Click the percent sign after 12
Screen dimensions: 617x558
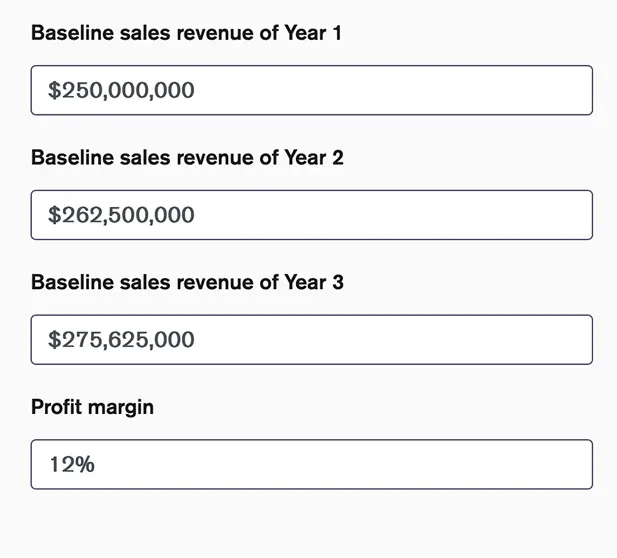(x=85, y=464)
